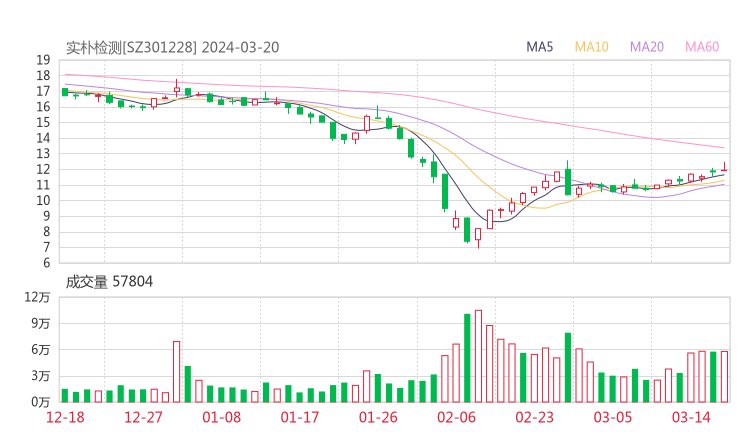Click the last candlestick at the chart's right end

pos(724,167)
